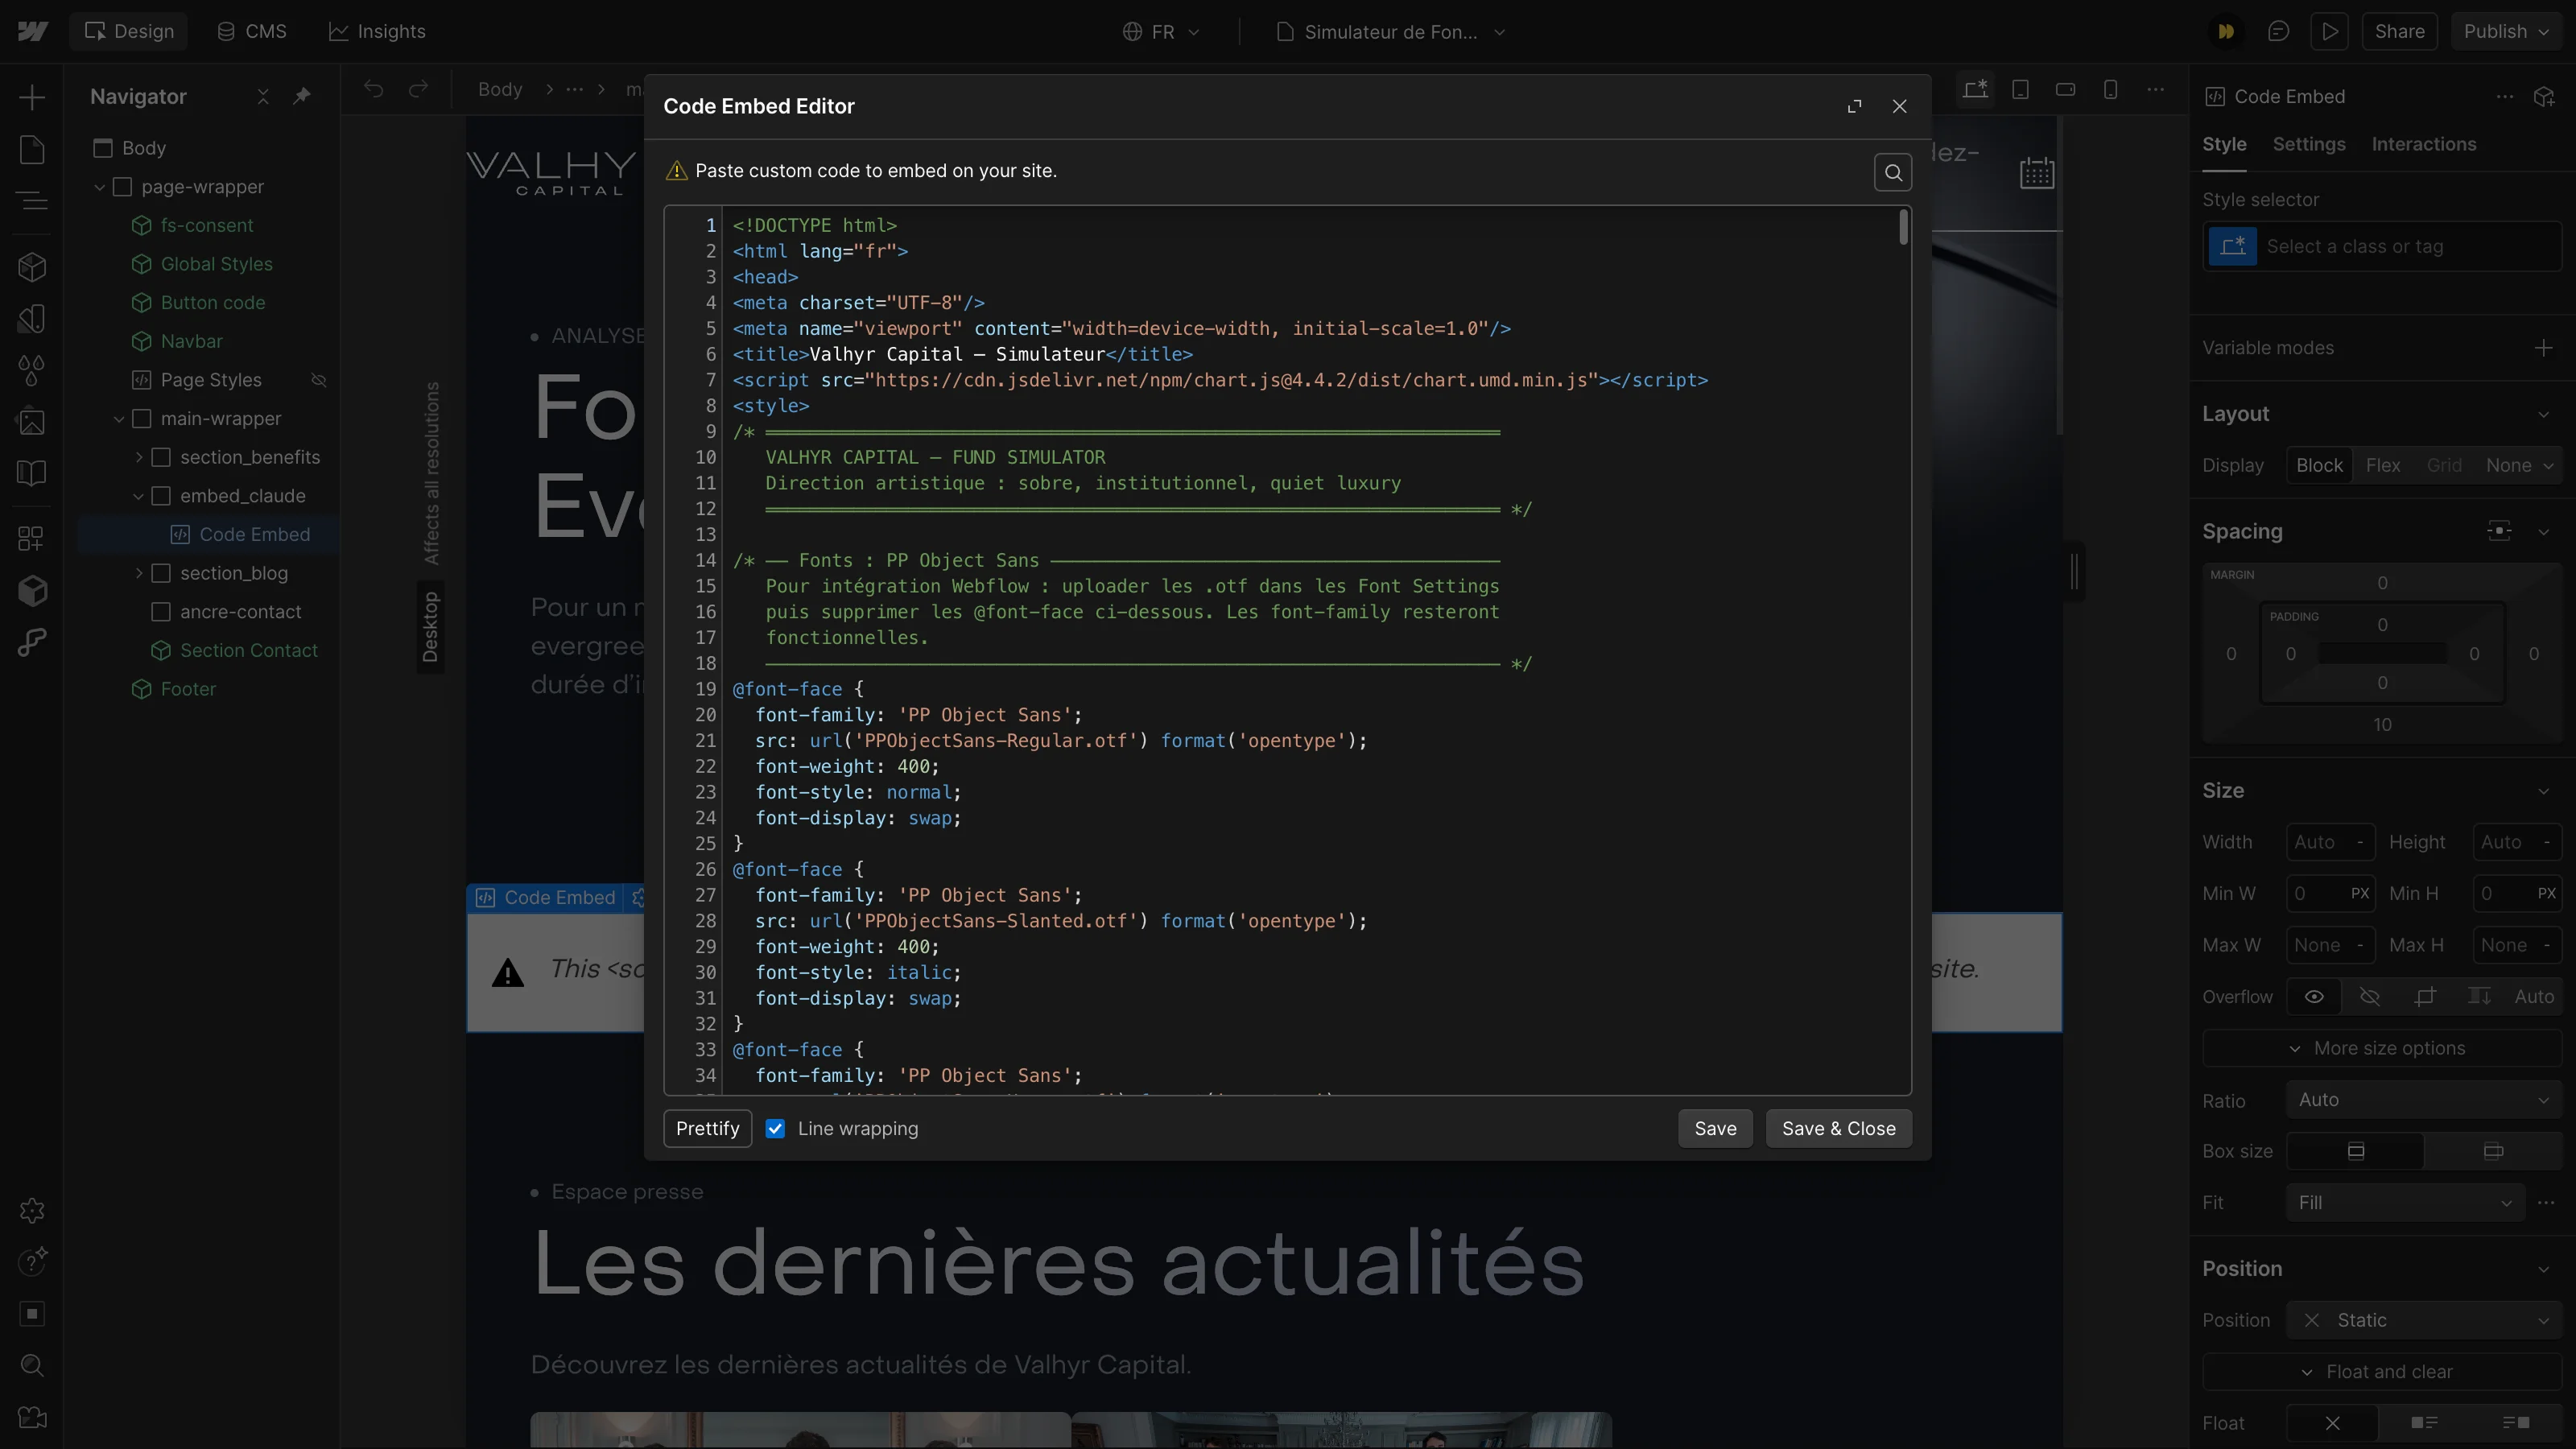Click the create component cube icon
This screenshot has width=2576, height=1449.
coord(2544,96)
